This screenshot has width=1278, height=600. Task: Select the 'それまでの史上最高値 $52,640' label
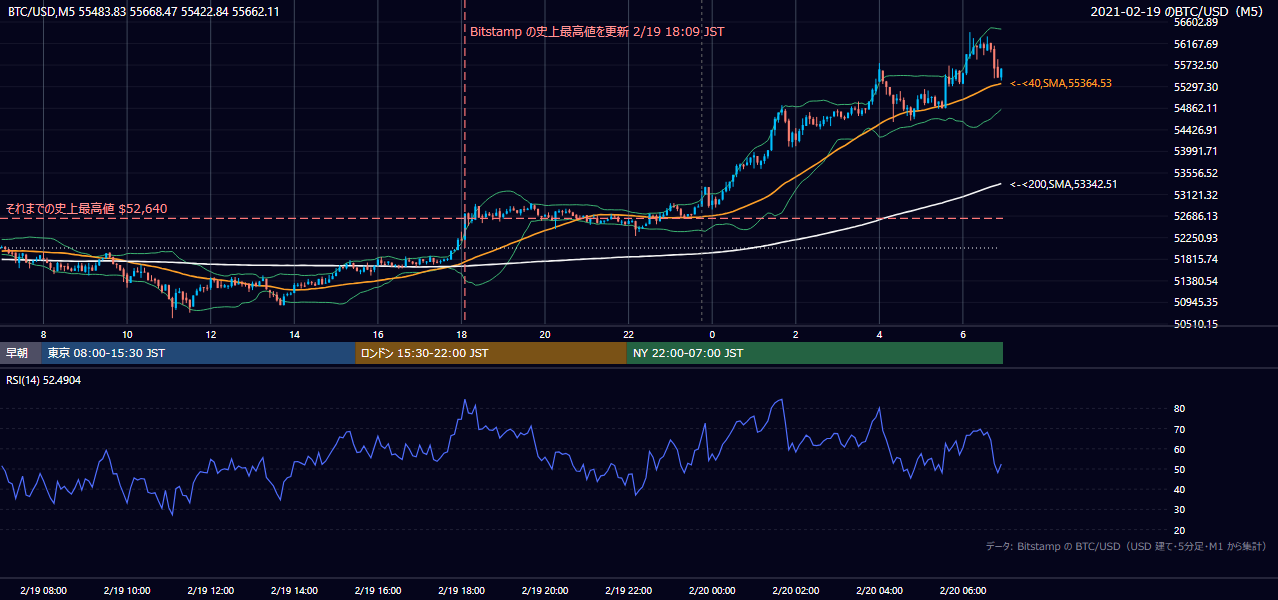click(87, 209)
